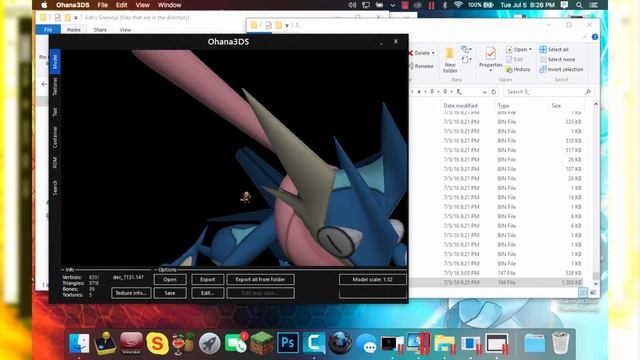
Task: Switch to the Textures sidebar tab
Action: [x=55, y=87]
